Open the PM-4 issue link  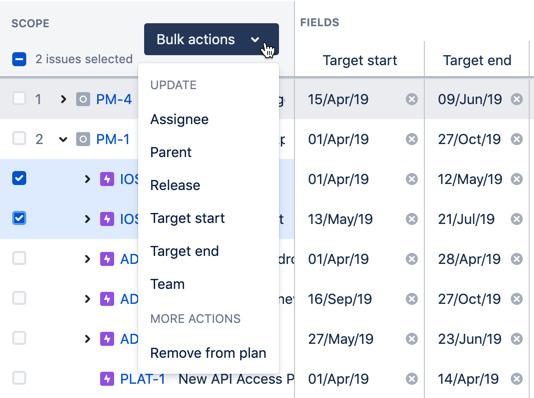114,99
